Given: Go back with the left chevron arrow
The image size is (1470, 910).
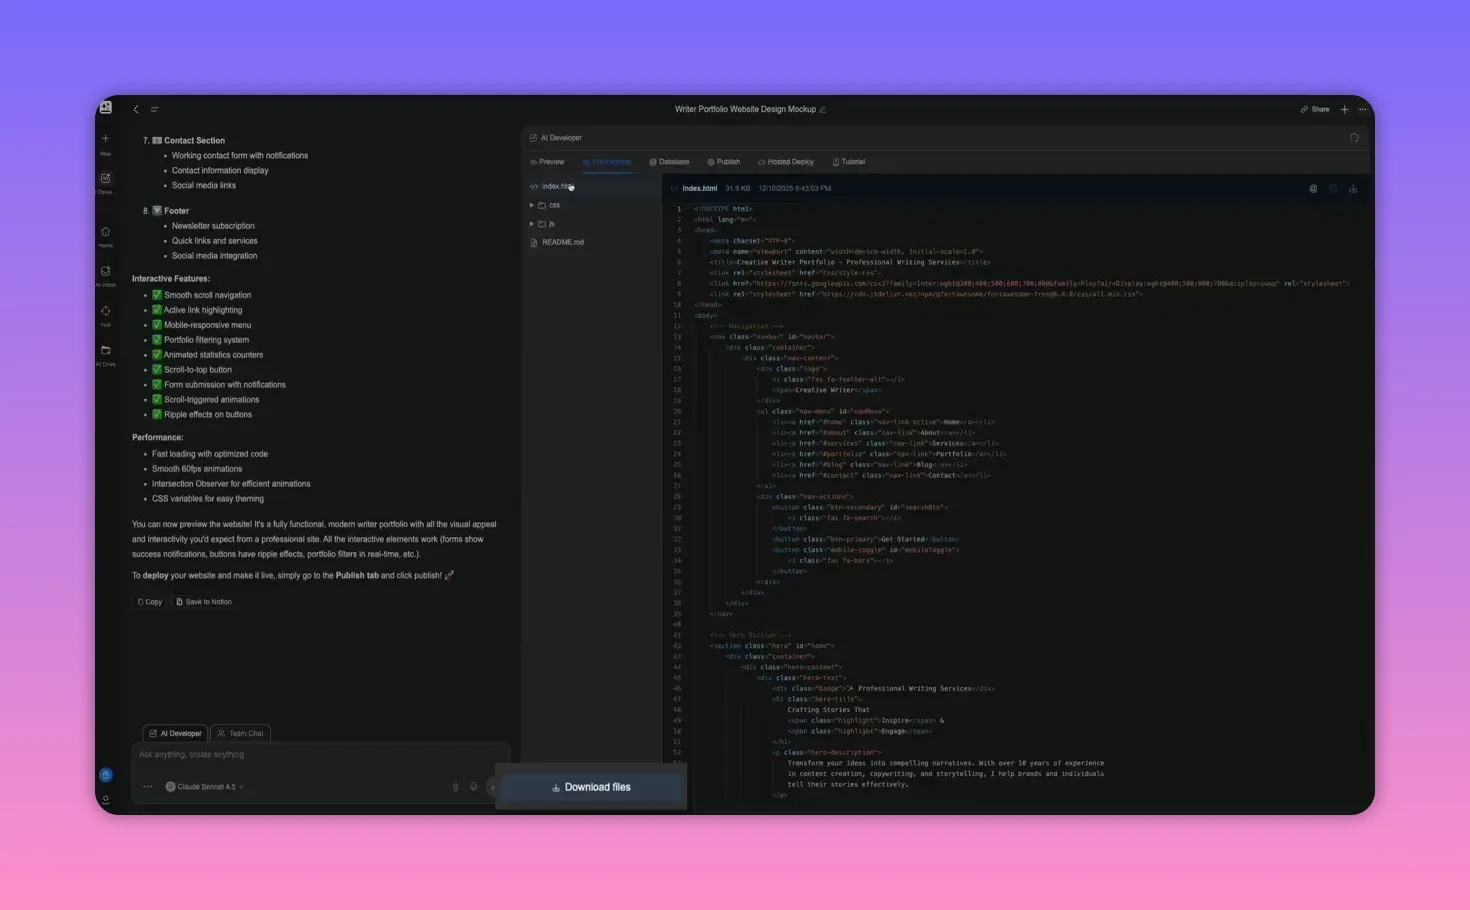Looking at the screenshot, I should point(136,109).
